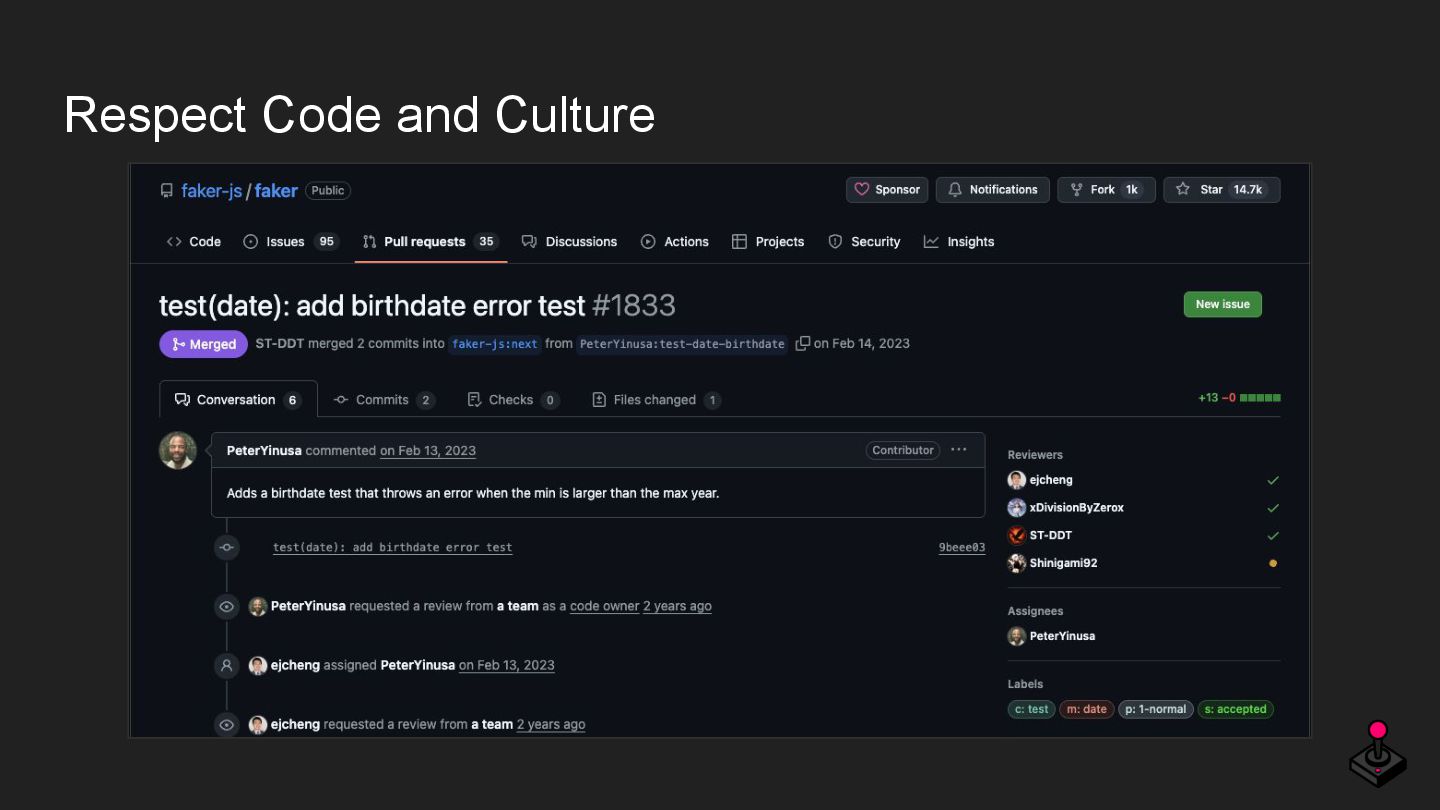The width and height of the screenshot is (1440, 810).
Task: Switch to the Code tab
Action: [194, 241]
